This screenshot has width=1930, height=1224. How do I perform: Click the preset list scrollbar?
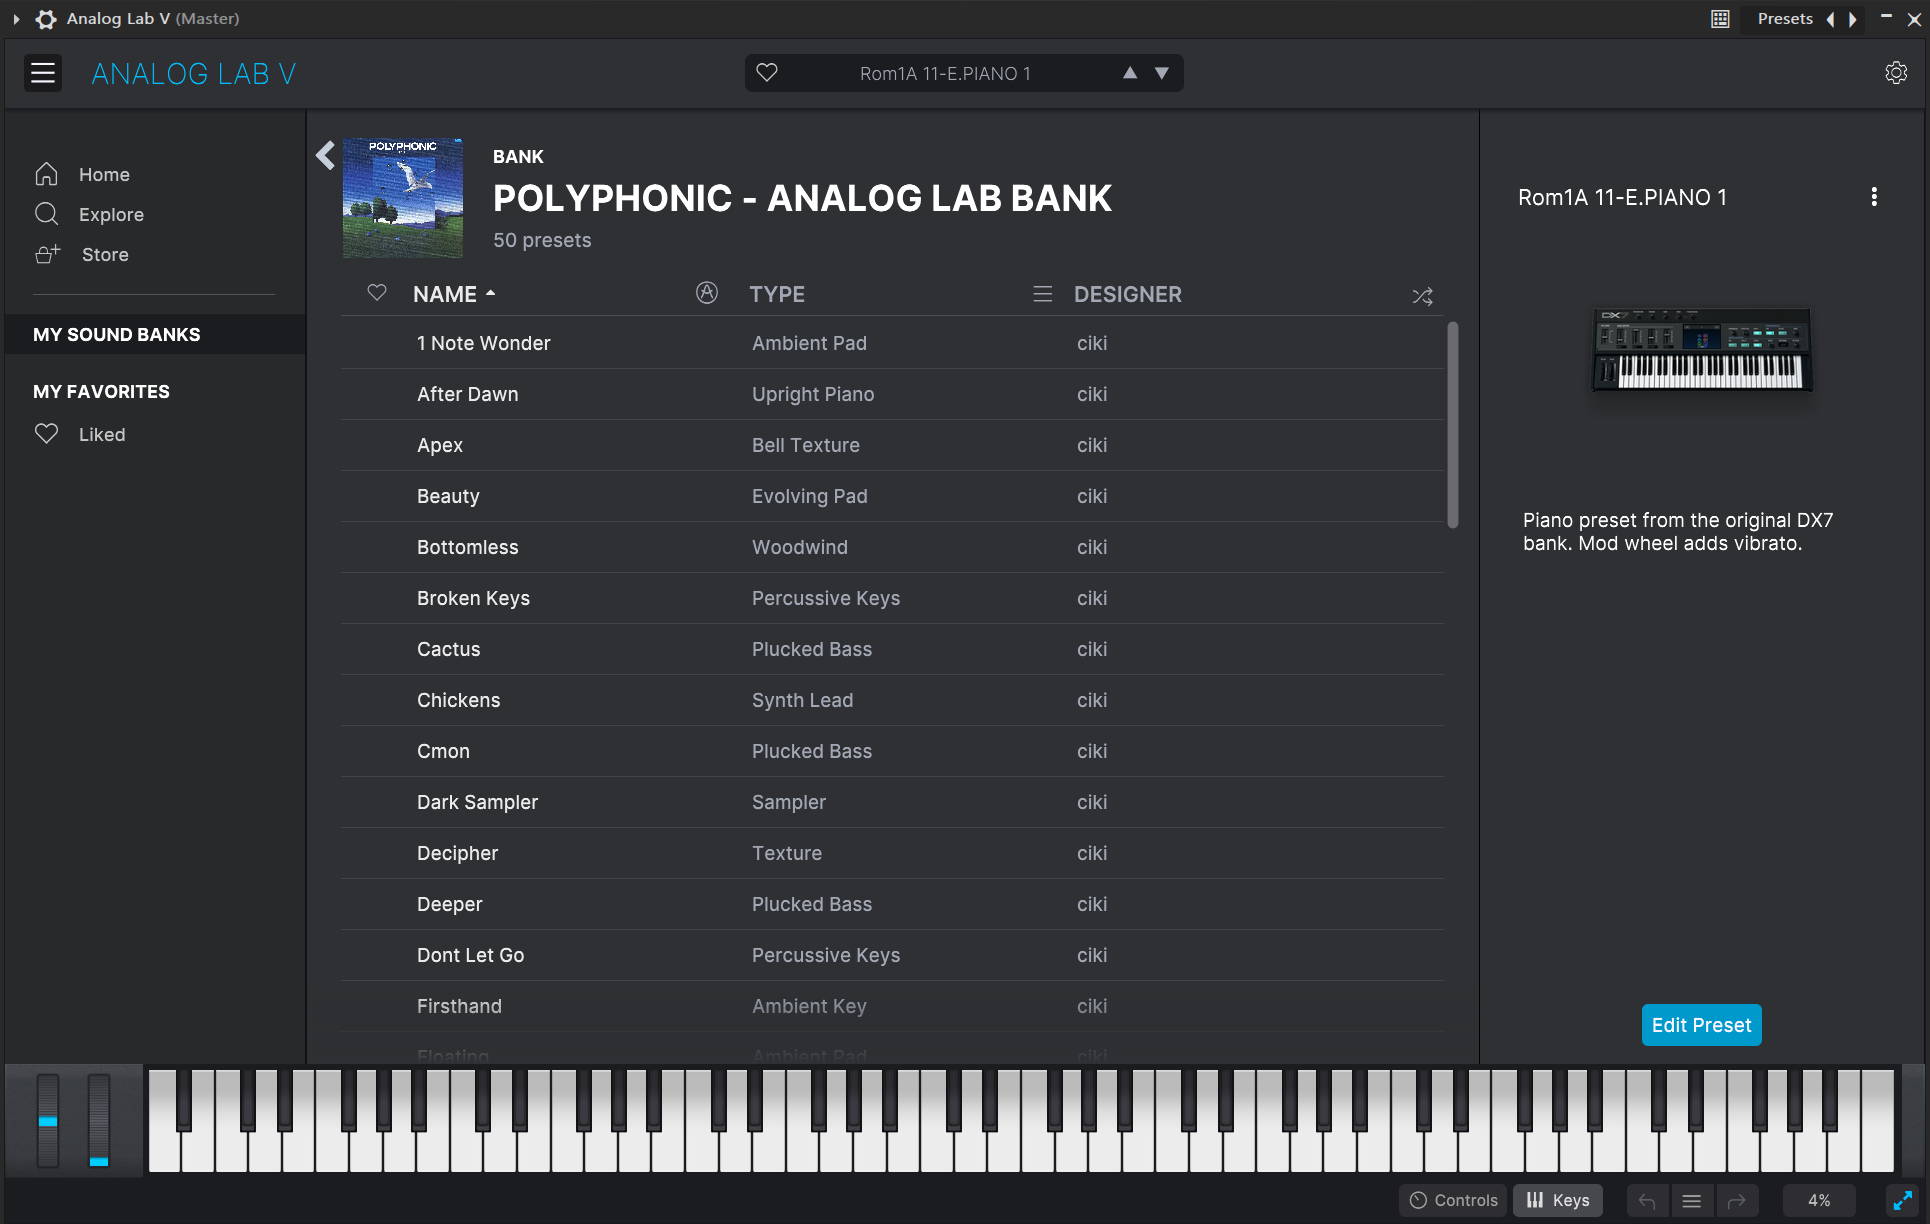[1453, 424]
